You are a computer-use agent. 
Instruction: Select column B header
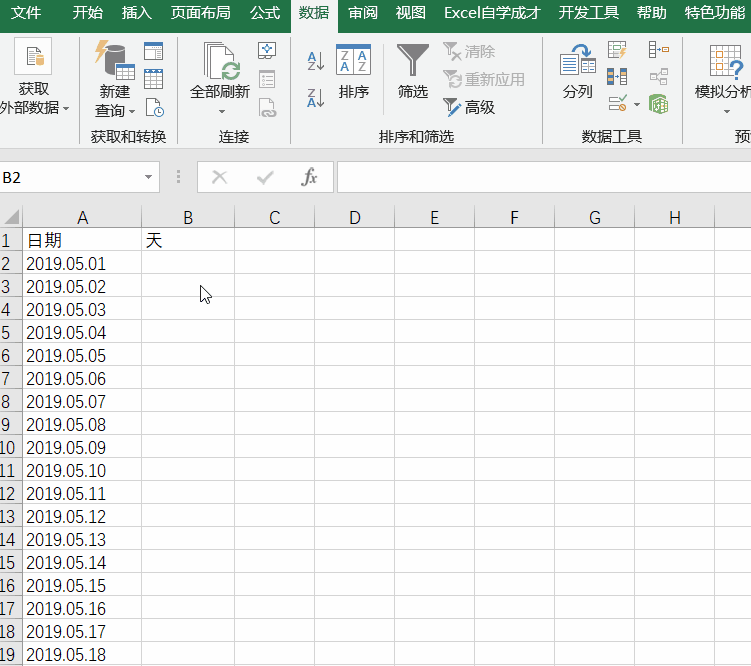tap(188, 217)
